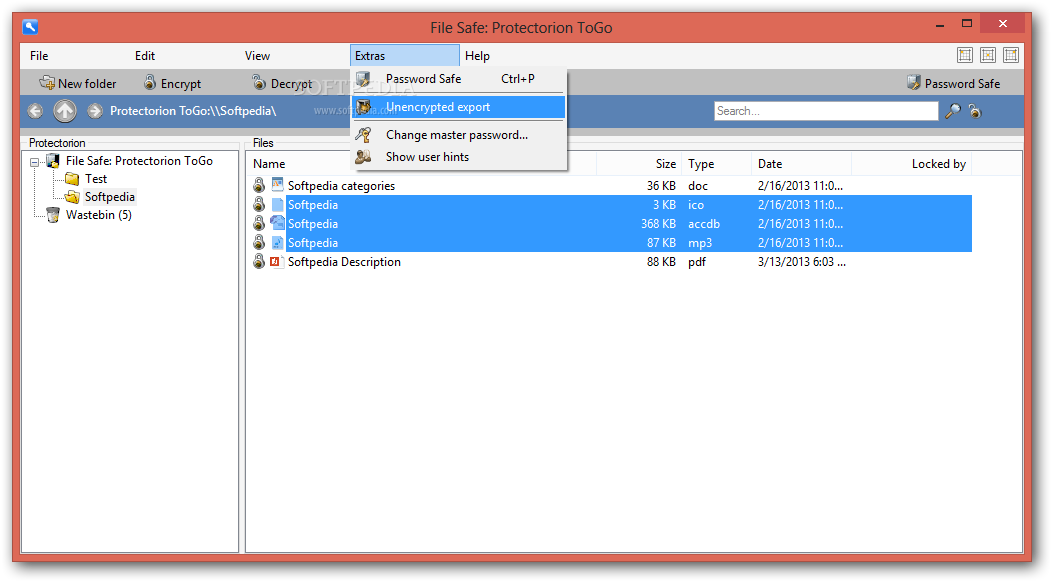Click the Change master password keys icon

364,135
